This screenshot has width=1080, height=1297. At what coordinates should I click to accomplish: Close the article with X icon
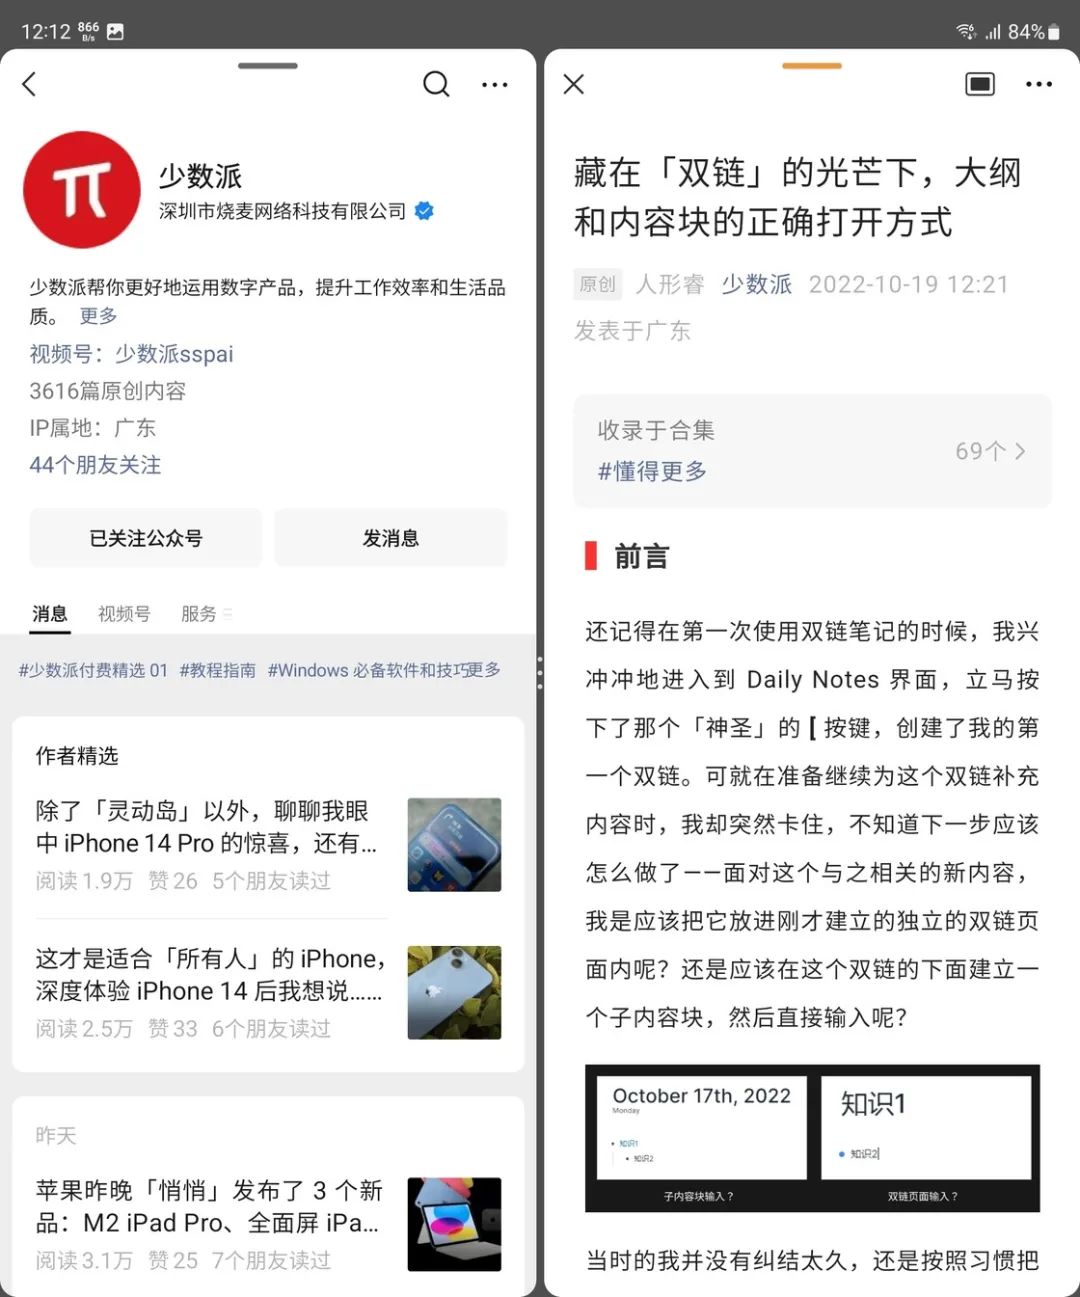point(574,84)
